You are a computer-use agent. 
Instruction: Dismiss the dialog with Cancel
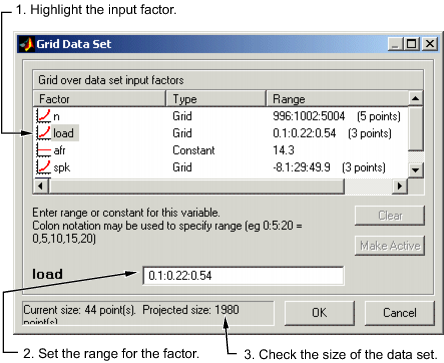[400, 313]
